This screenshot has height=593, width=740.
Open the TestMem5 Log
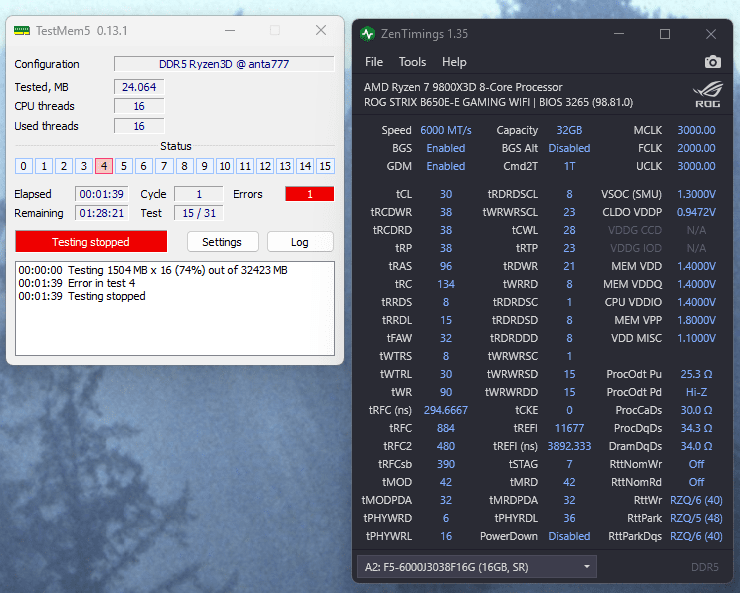[300, 242]
